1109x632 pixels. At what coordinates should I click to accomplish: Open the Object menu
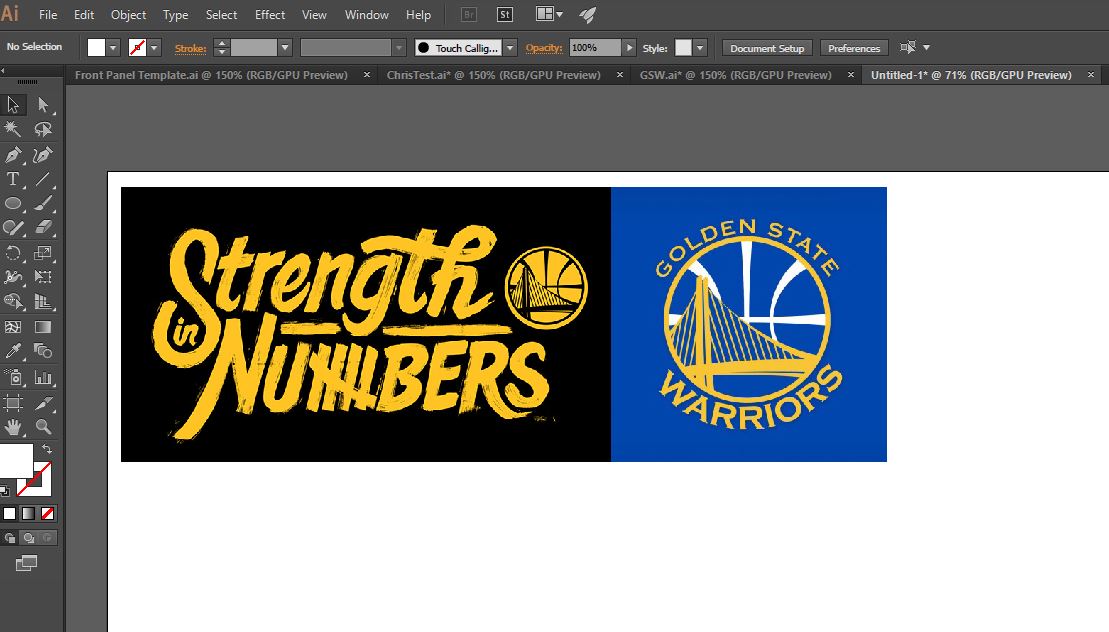coord(128,15)
